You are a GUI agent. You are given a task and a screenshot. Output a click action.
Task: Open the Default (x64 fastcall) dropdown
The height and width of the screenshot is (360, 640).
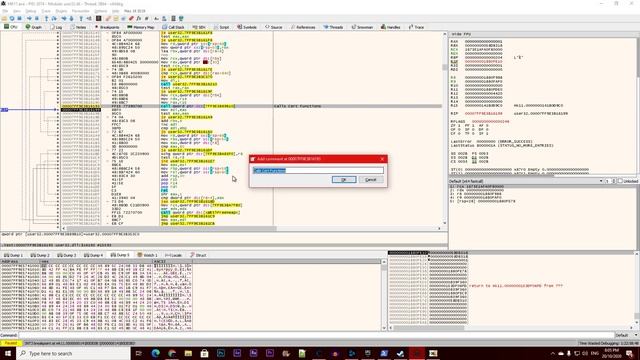point(526,181)
